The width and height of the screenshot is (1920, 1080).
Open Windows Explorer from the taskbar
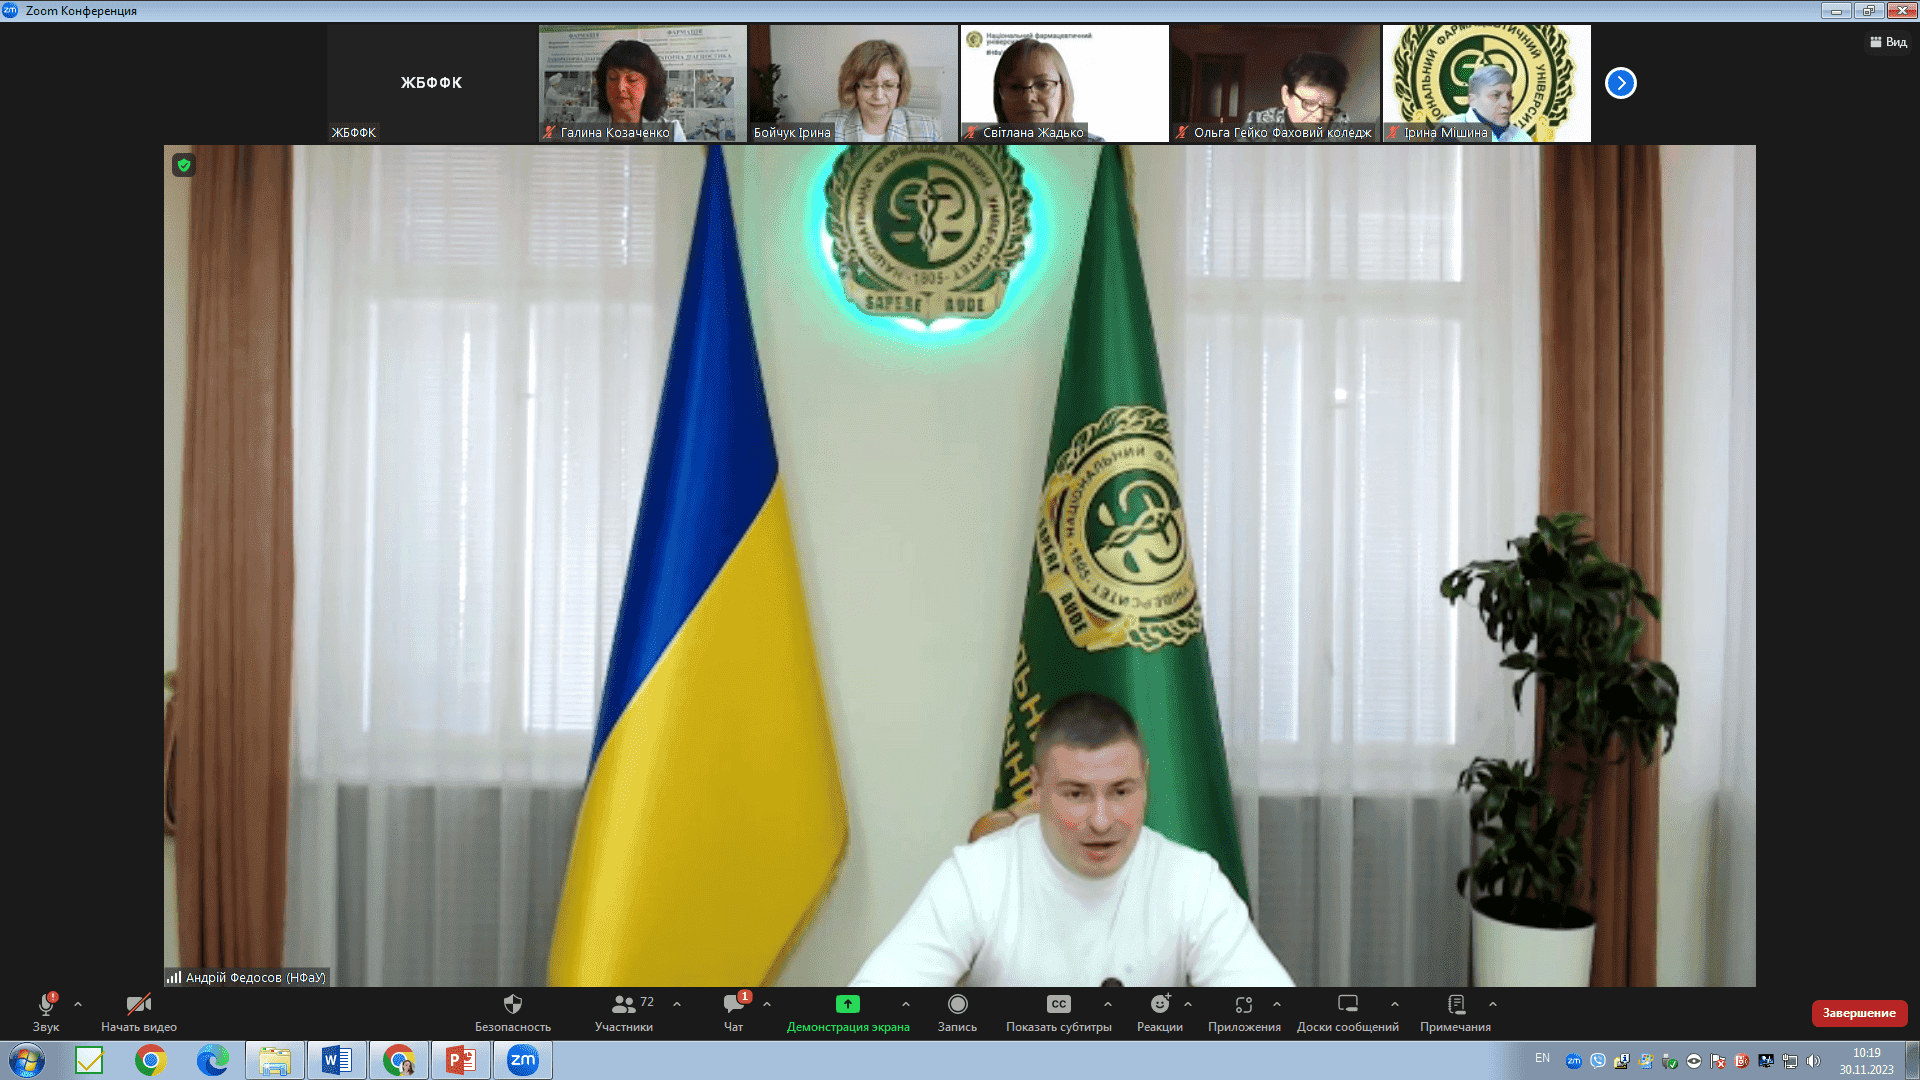275,1060
